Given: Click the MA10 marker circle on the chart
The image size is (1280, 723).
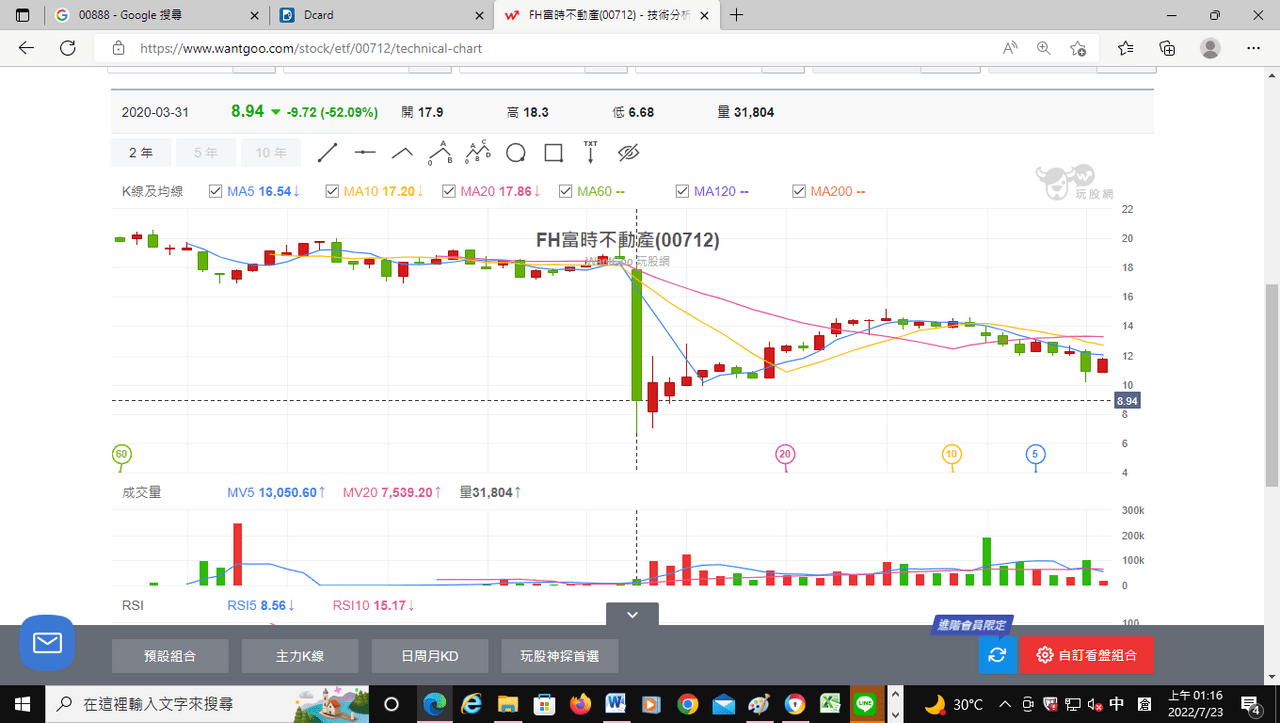Looking at the screenshot, I should pyautogui.click(x=951, y=454).
